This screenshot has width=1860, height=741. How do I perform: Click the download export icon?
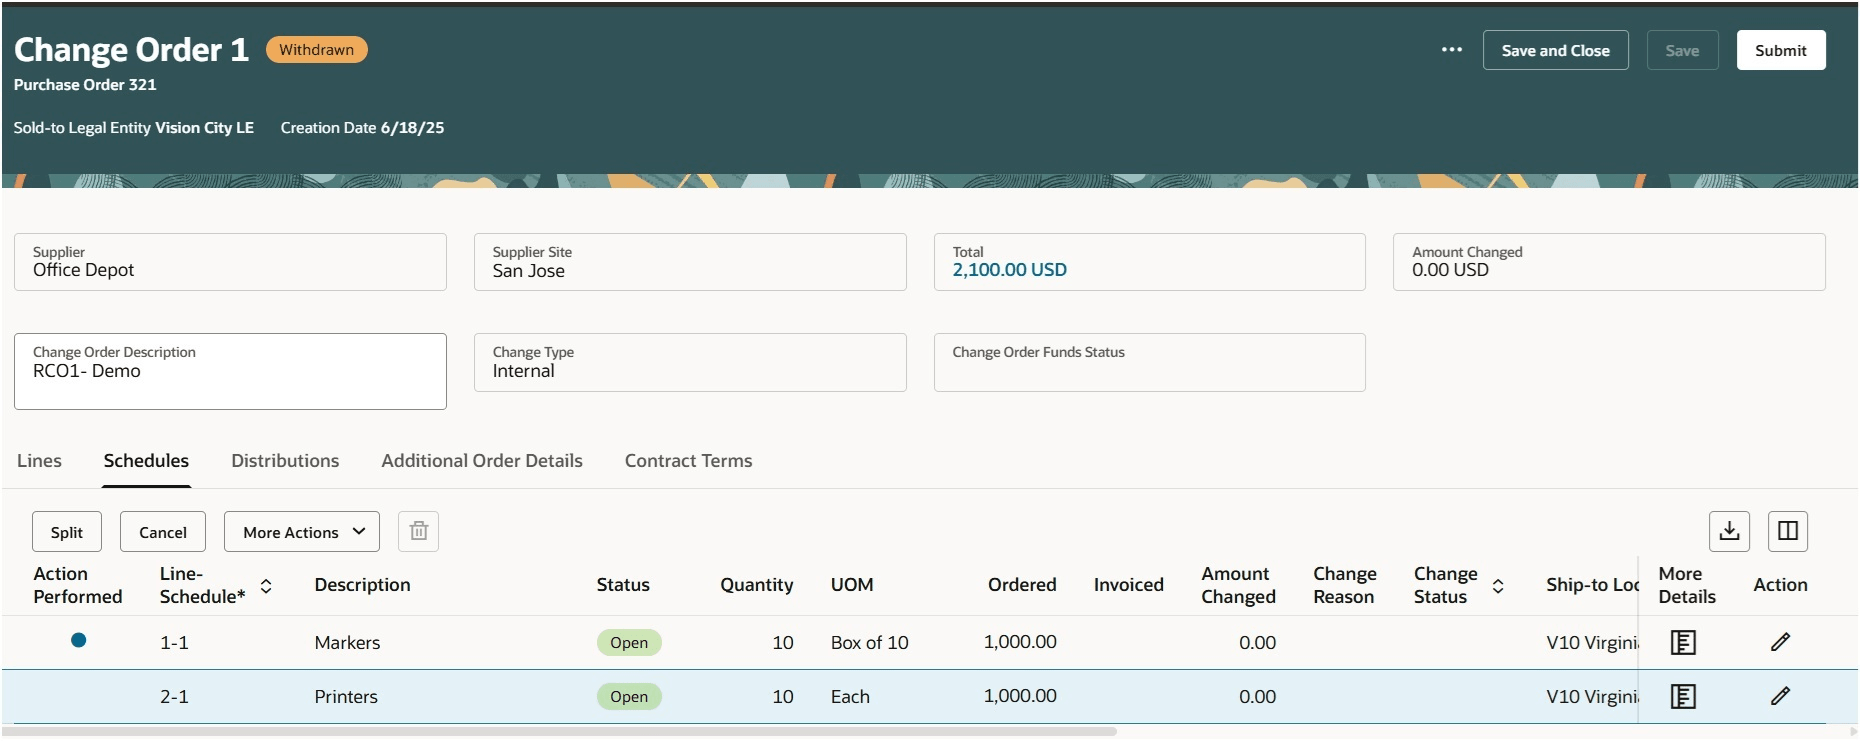[1730, 531]
